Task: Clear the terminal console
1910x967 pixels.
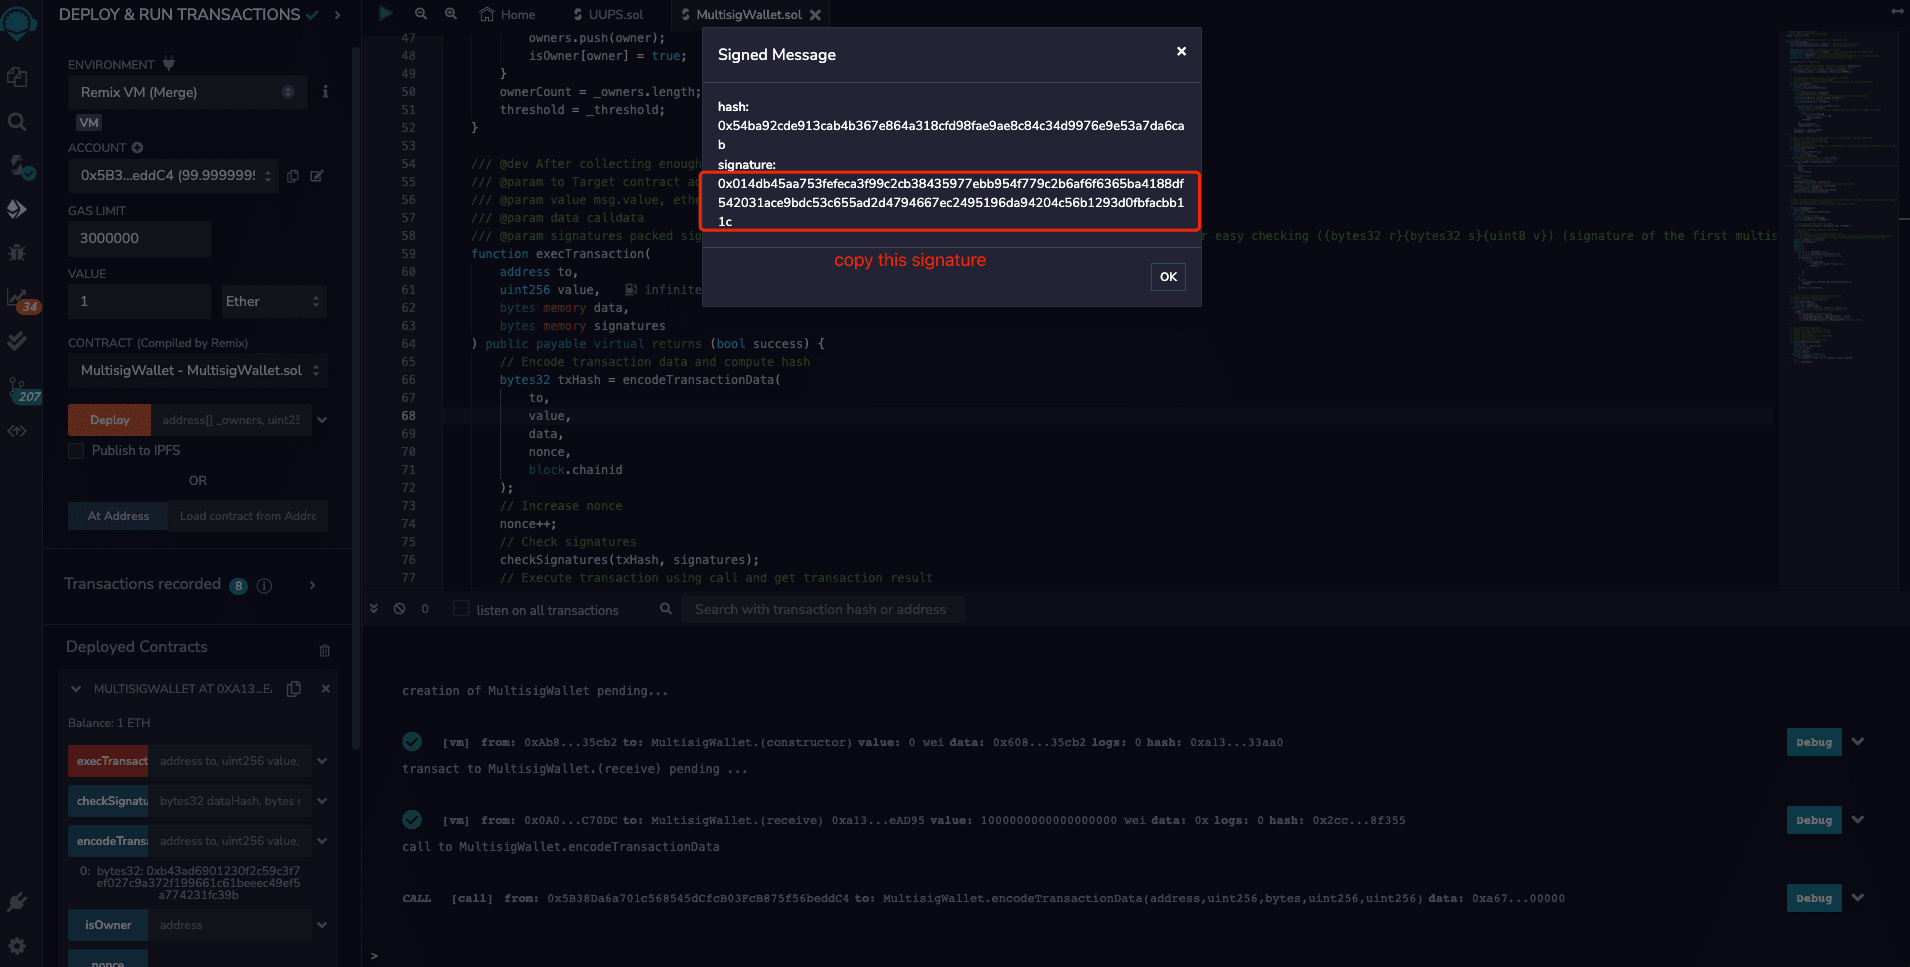Action: [399, 609]
